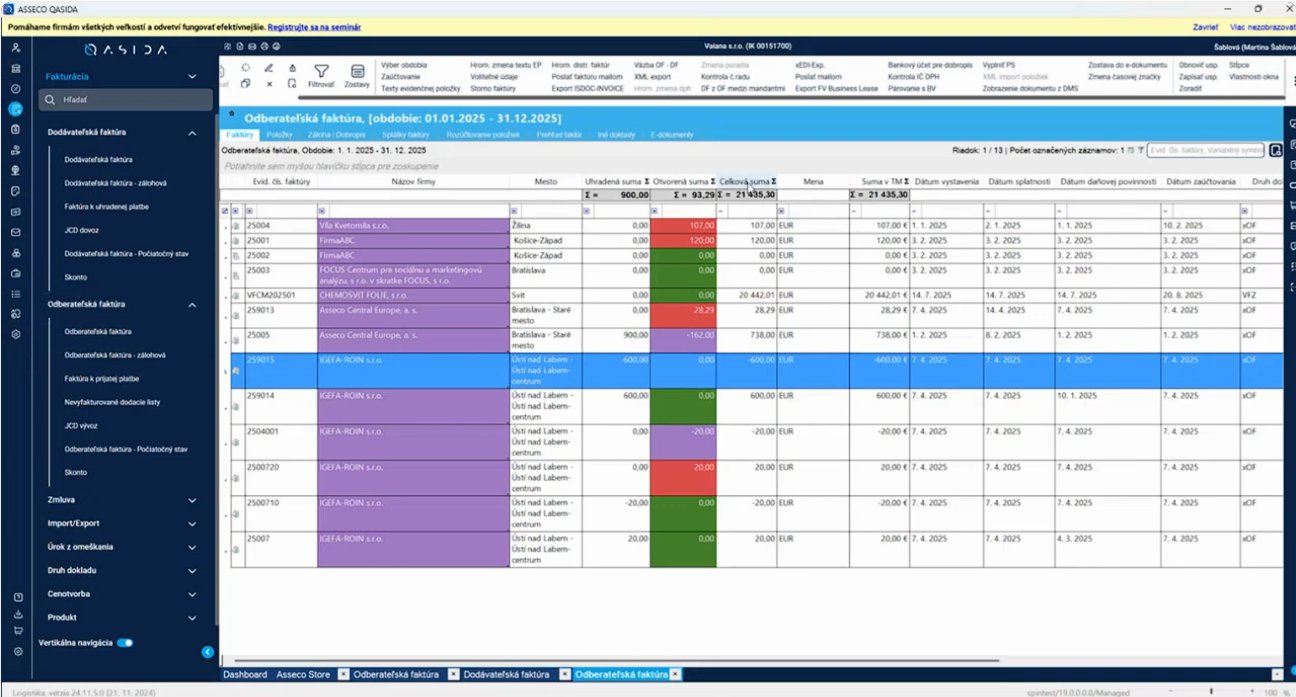Close the Asseco Store bottom tab
Viewport: 1296px width, 697px height.
(x=343, y=675)
